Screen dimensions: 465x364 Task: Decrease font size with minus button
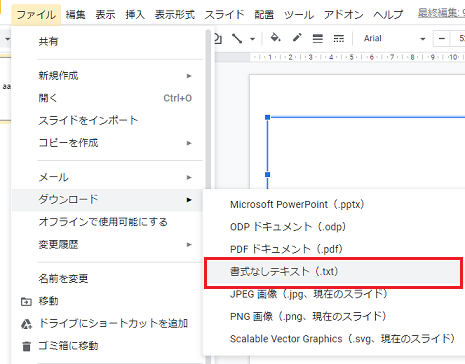tap(442, 39)
